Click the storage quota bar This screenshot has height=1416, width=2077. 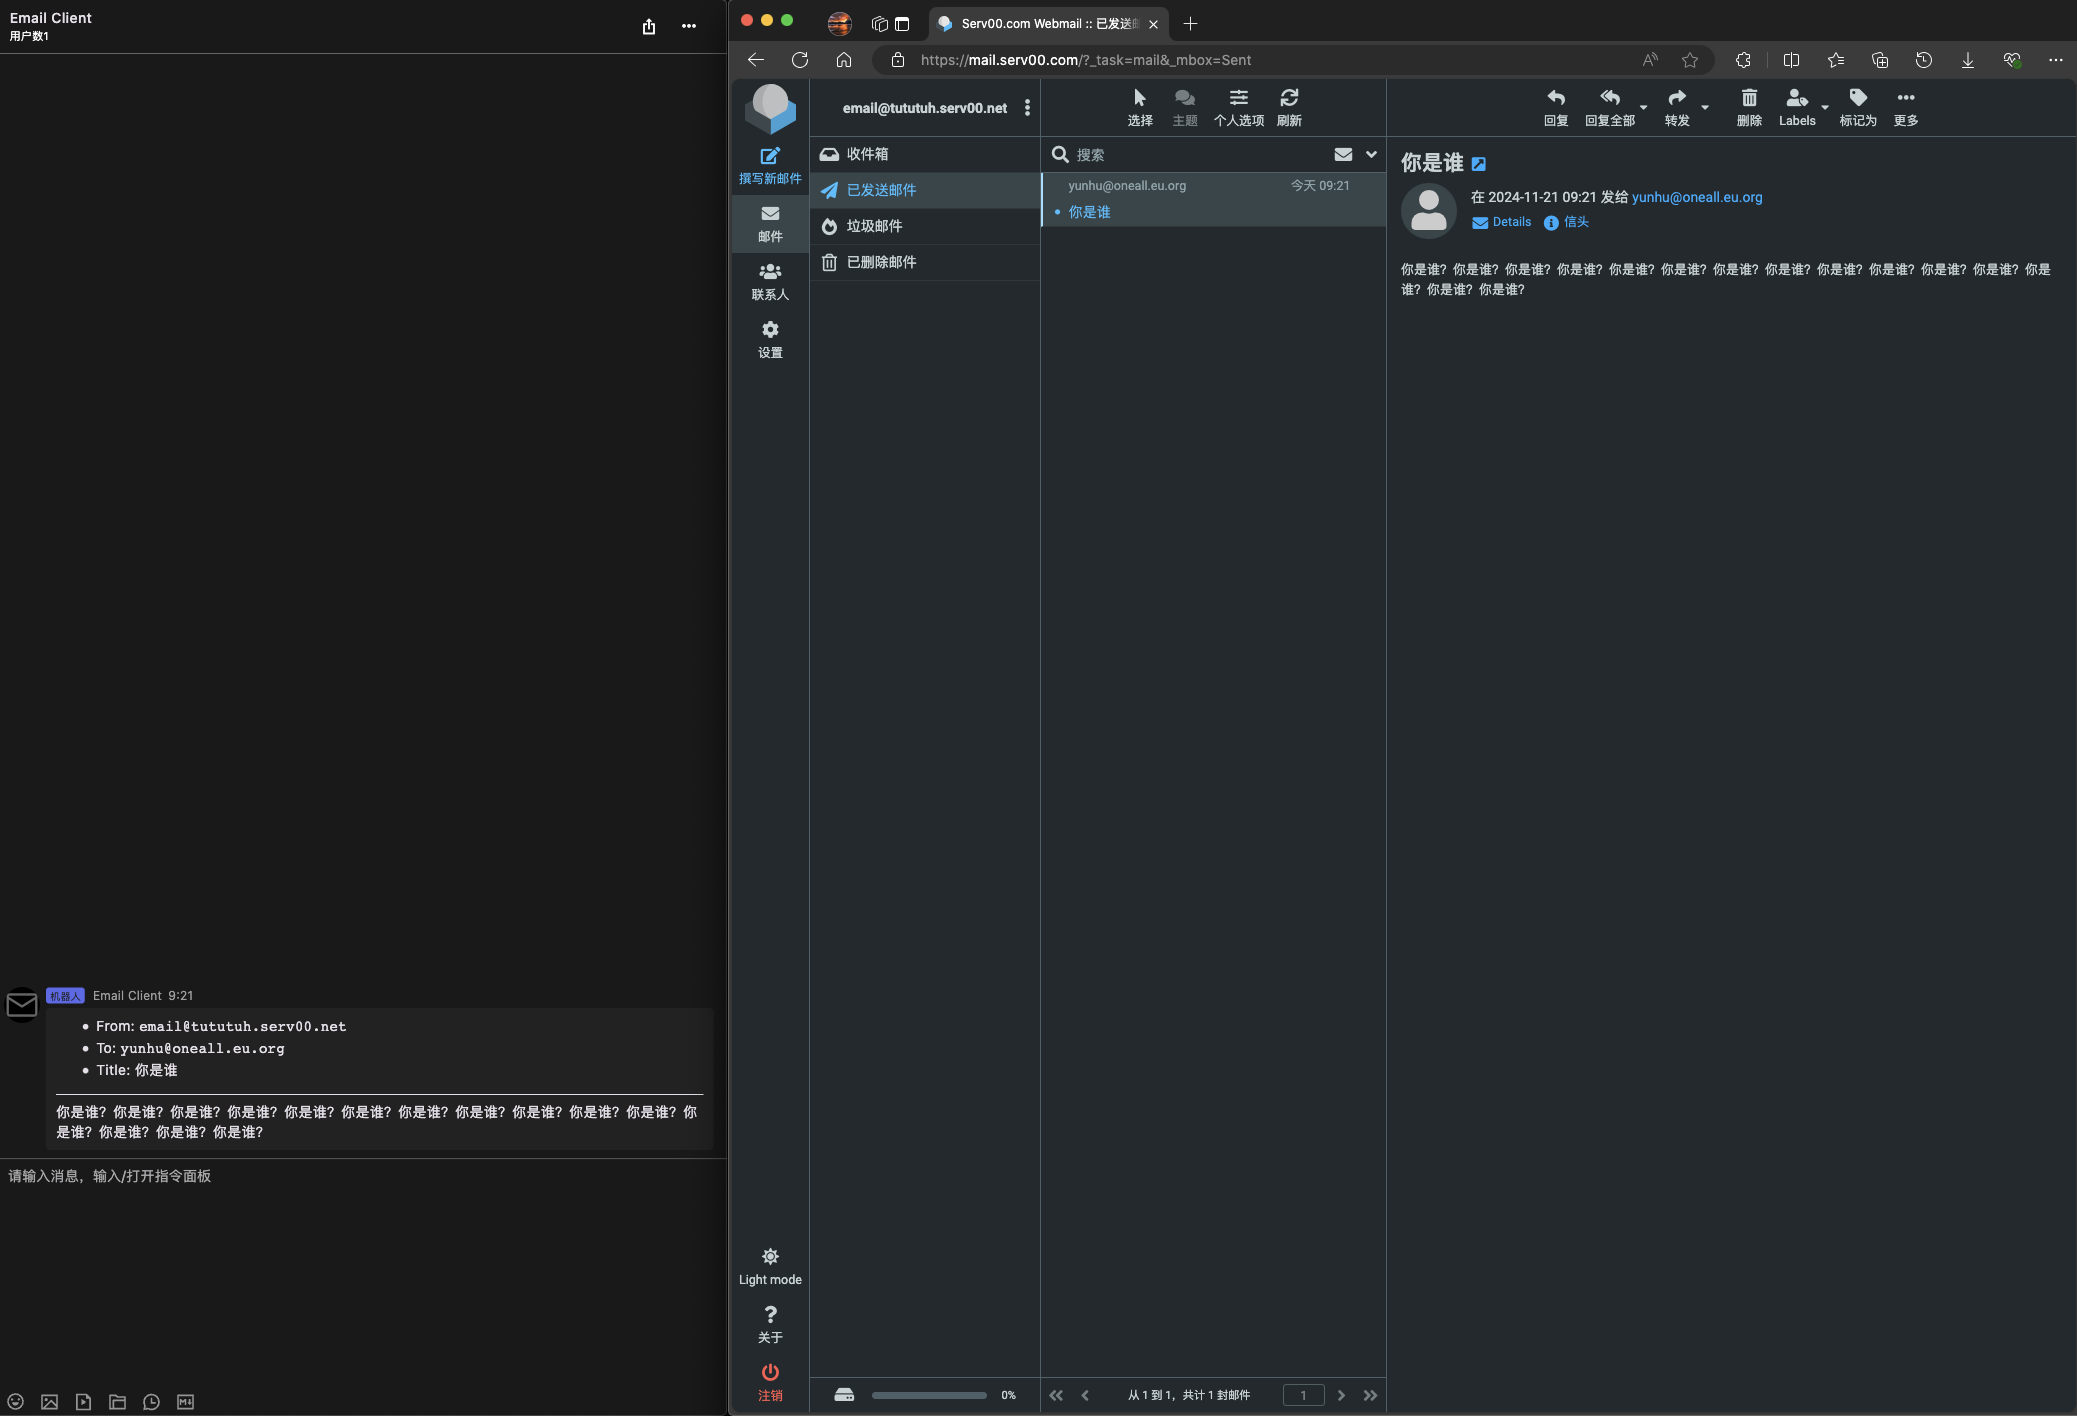pos(929,1395)
